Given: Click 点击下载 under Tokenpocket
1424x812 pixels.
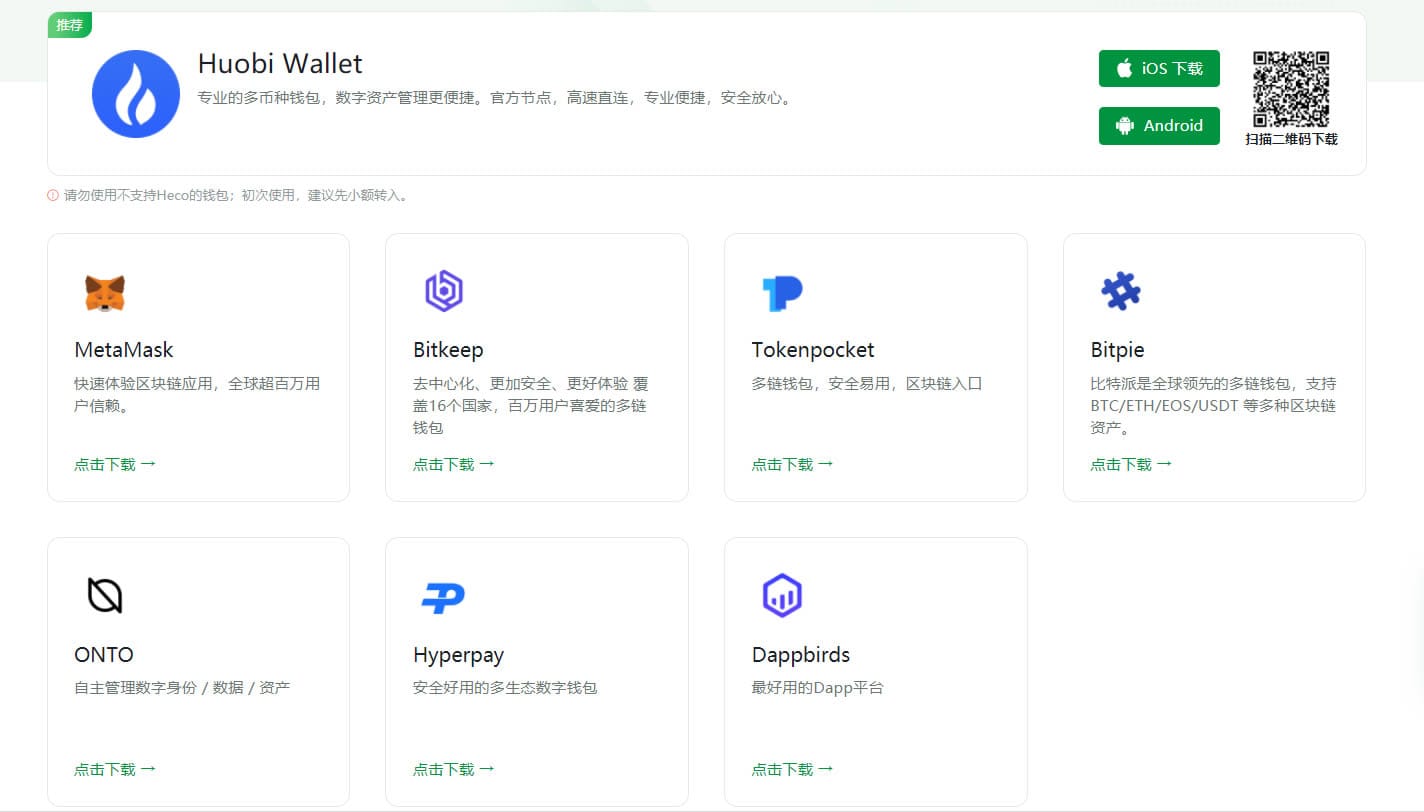Looking at the screenshot, I should (793, 463).
